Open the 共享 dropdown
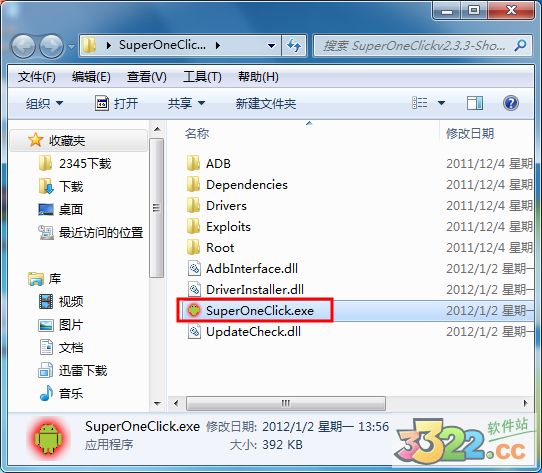The width and height of the screenshot is (542, 473). click(x=186, y=103)
